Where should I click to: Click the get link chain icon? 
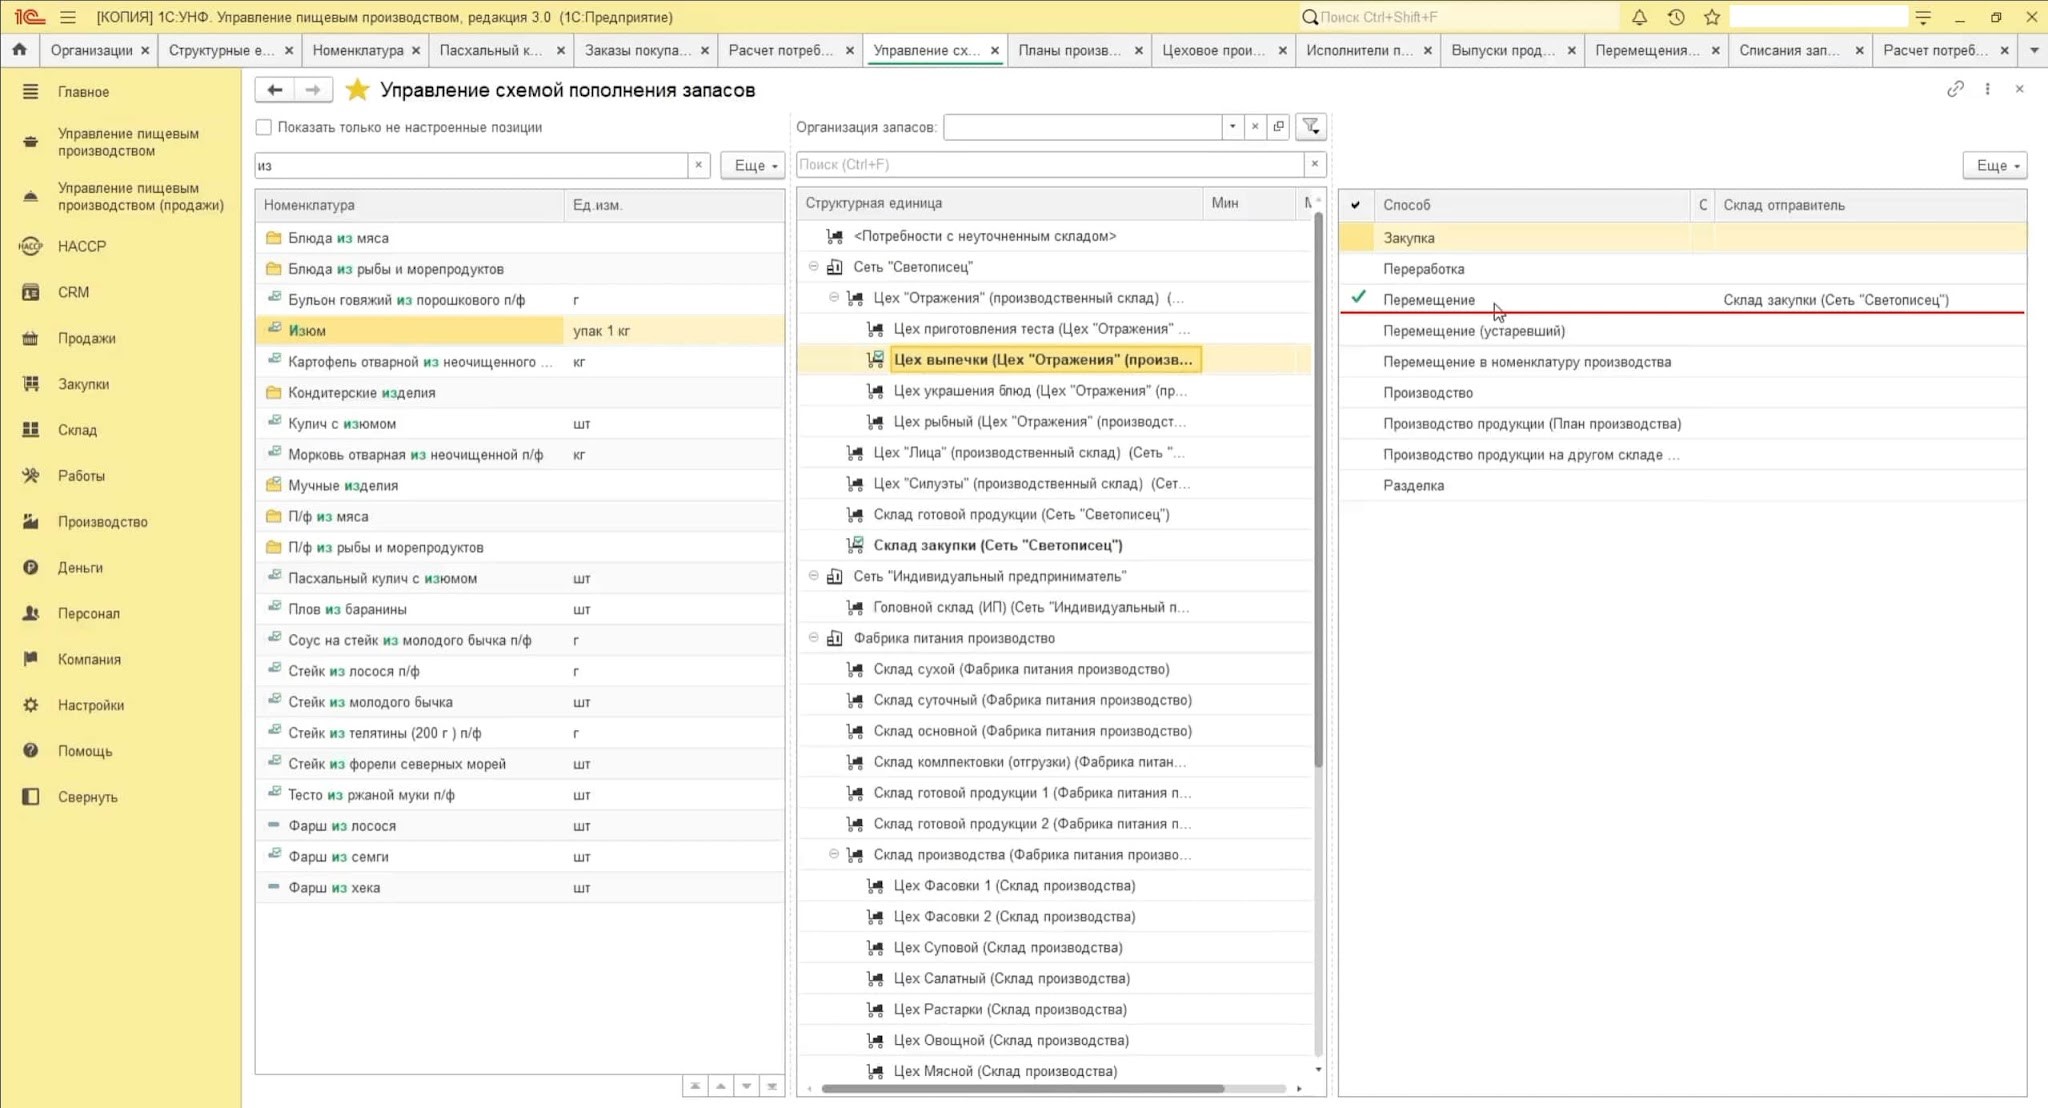(1955, 89)
